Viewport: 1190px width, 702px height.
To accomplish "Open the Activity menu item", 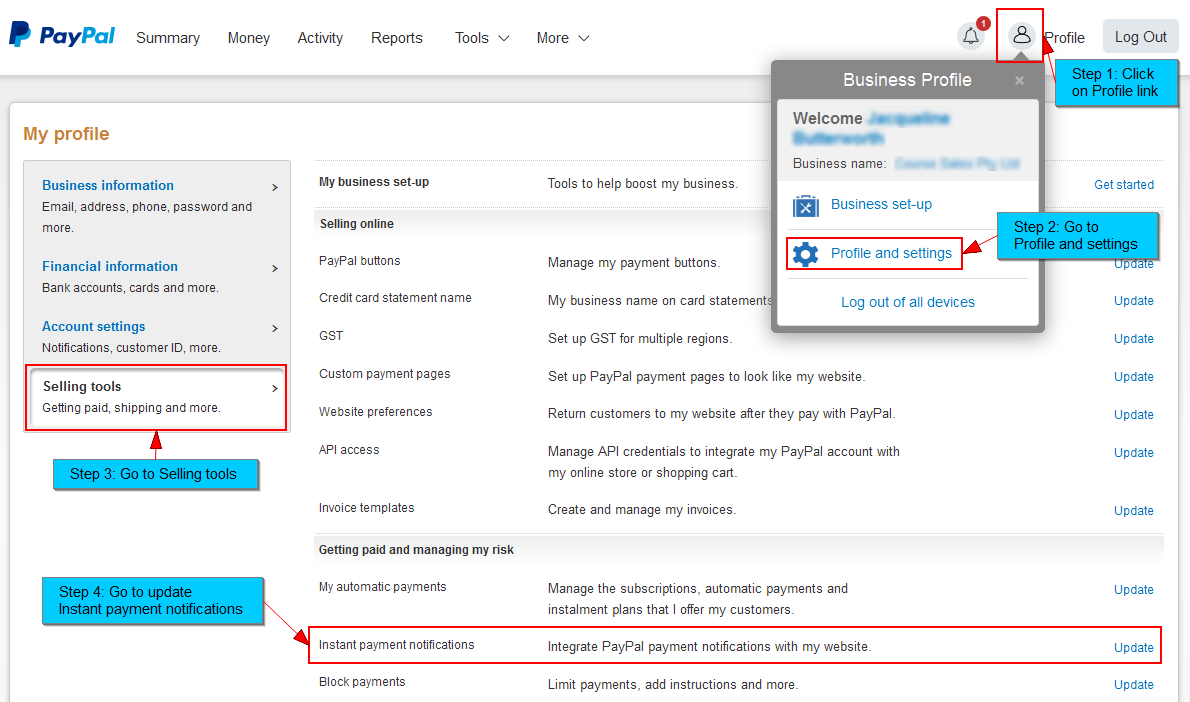I will point(320,38).
